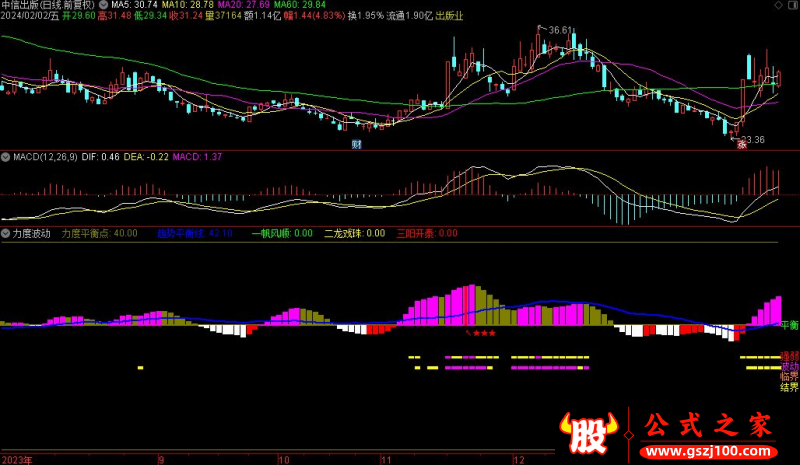Click the 临界 row label at right
The width and height of the screenshot is (800, 465).
pos(789,377)
